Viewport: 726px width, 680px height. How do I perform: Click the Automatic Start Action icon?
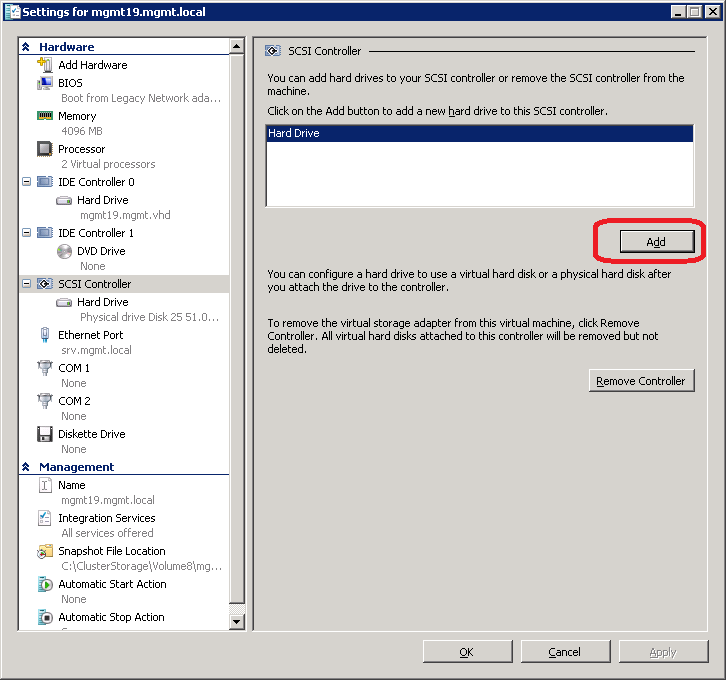point(45,584)
